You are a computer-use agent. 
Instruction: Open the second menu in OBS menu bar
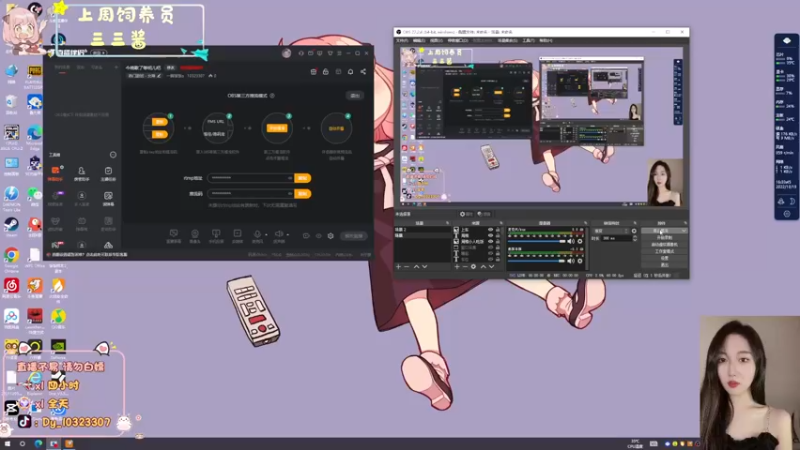419,40
